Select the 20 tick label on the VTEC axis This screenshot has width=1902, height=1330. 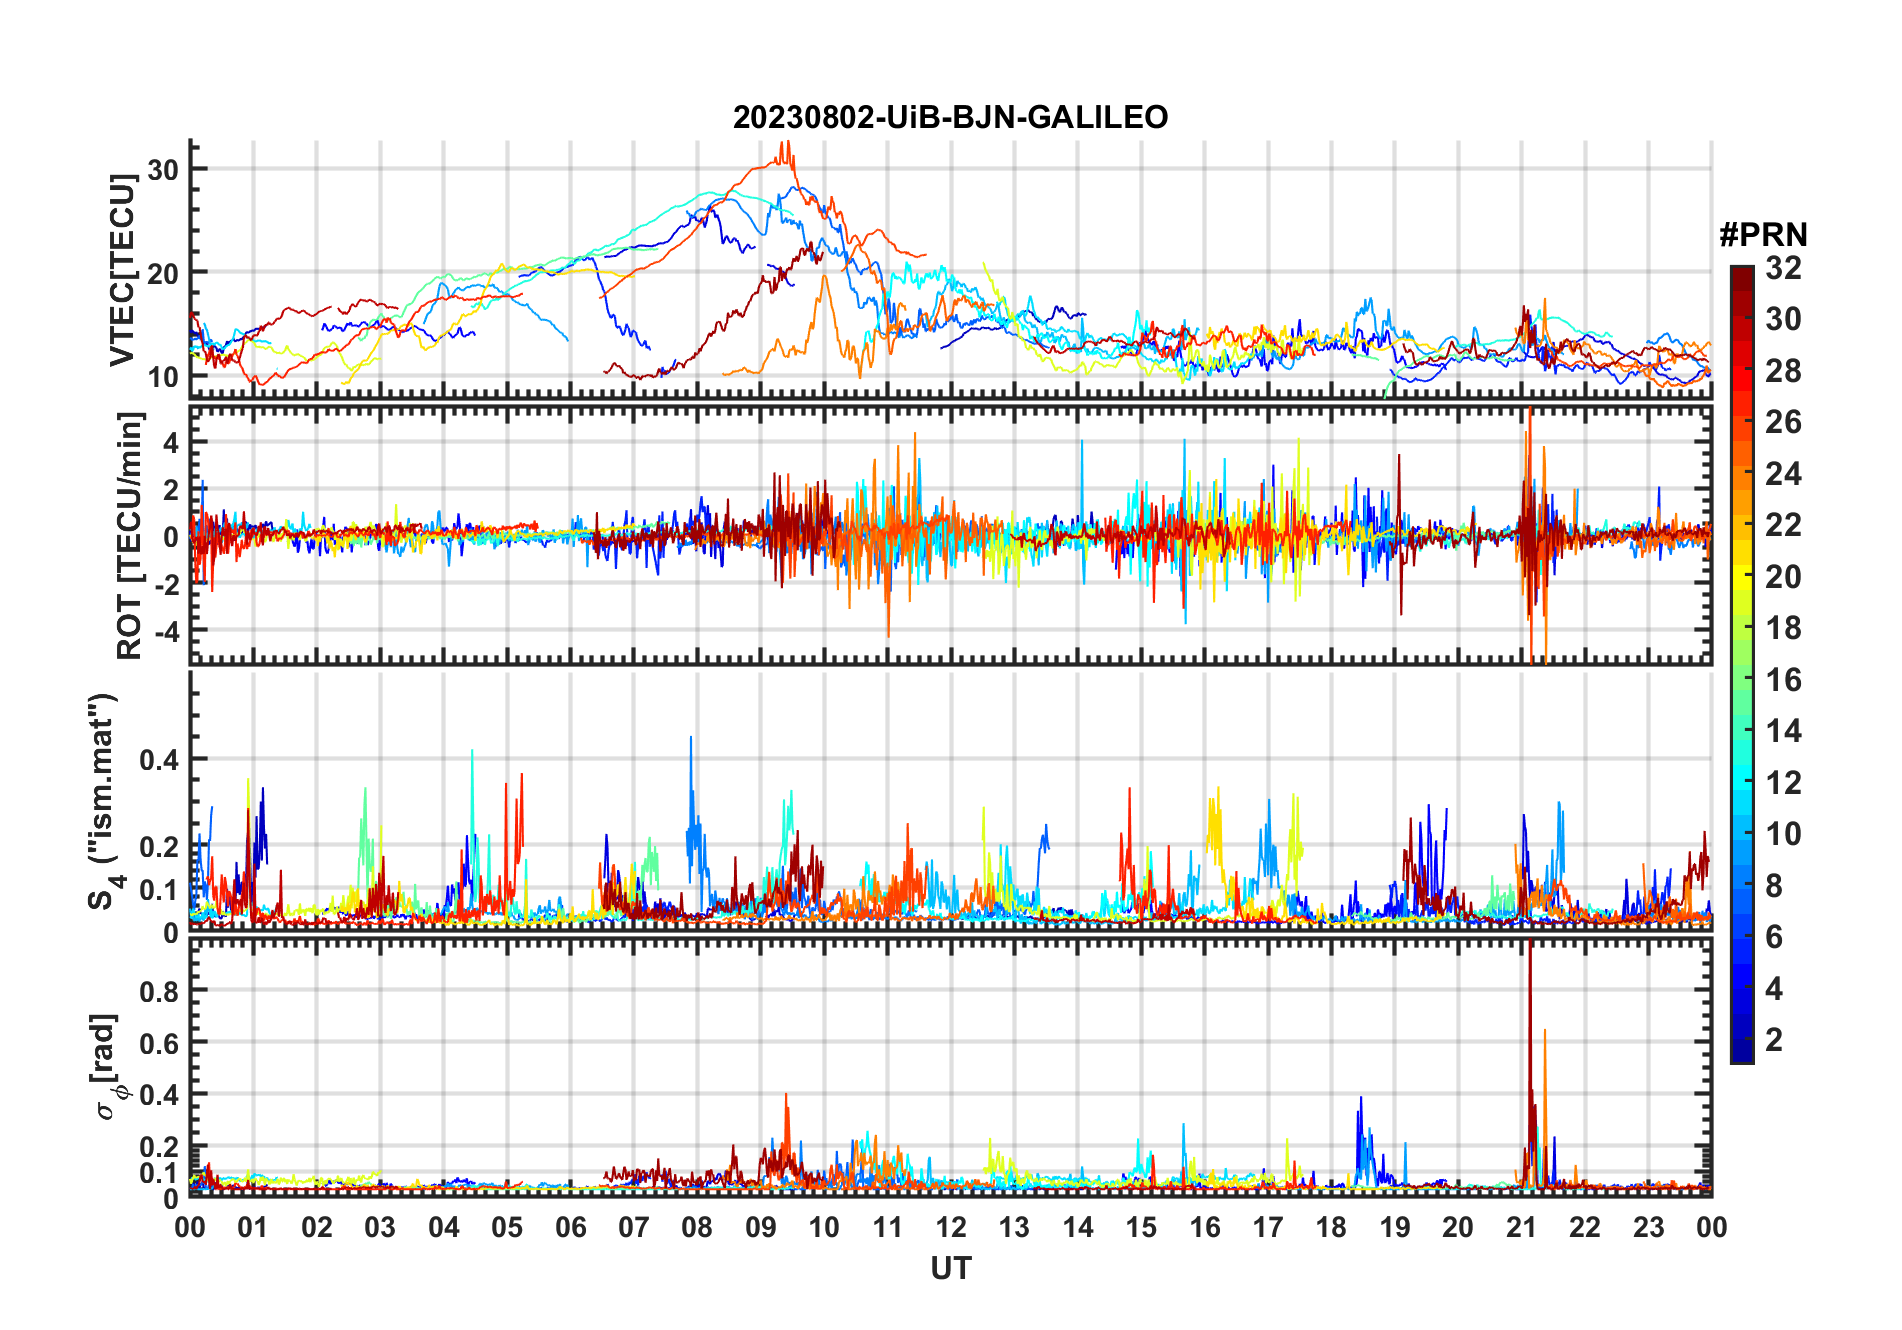(x=163, y=273)
